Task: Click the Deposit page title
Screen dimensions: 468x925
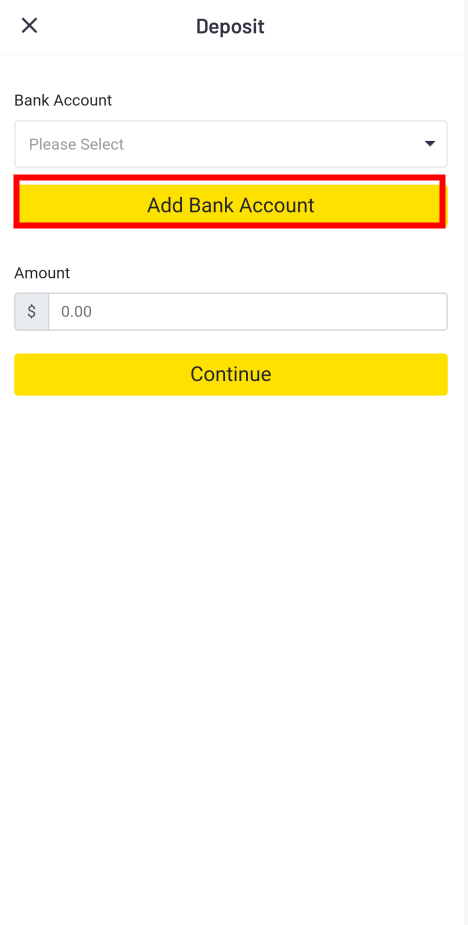Action: coord(230,26)
